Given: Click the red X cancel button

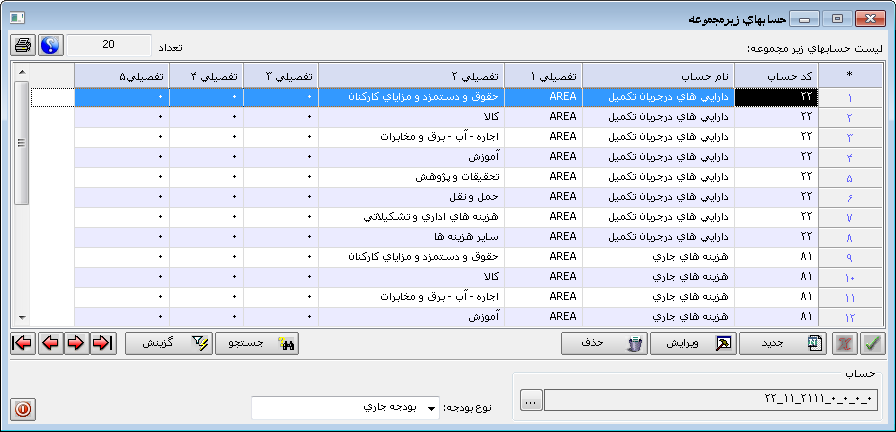Looking at the screenshot, I should pos(846,343).
